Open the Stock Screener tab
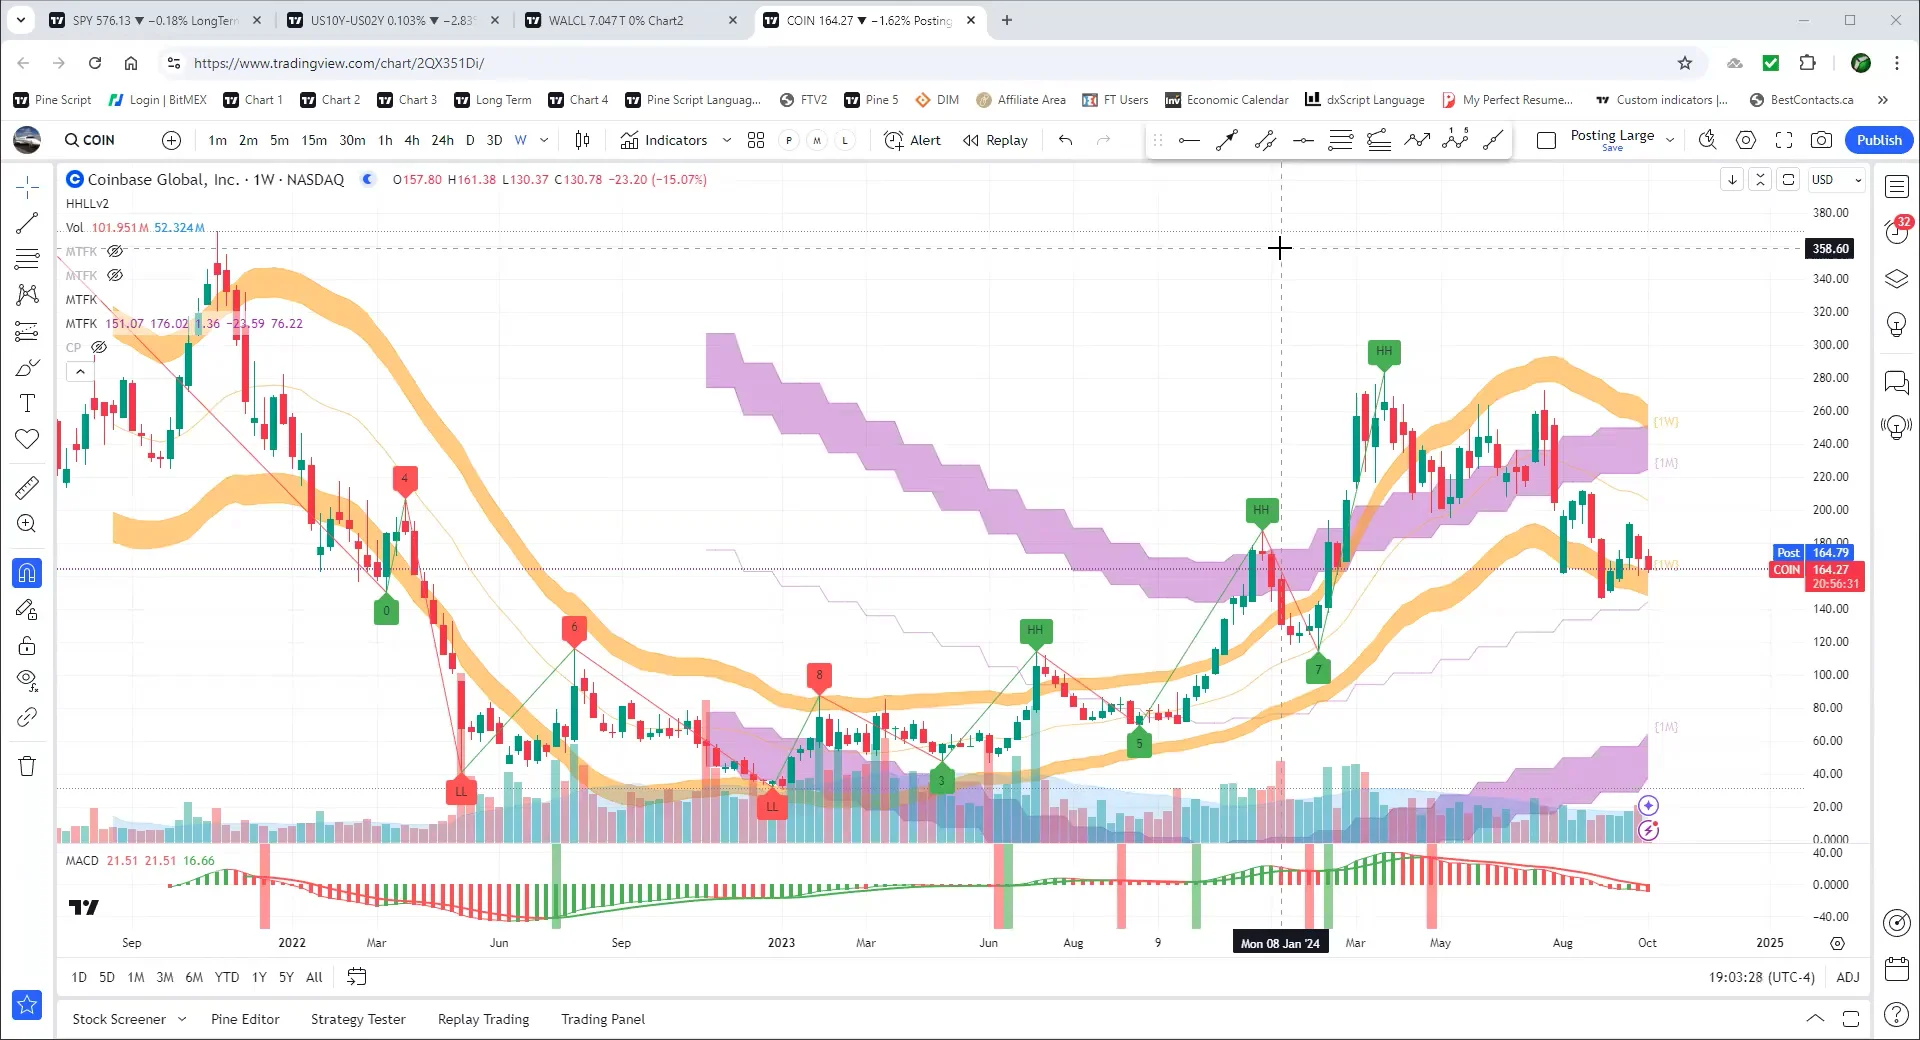 click(x=119, y=1019)
